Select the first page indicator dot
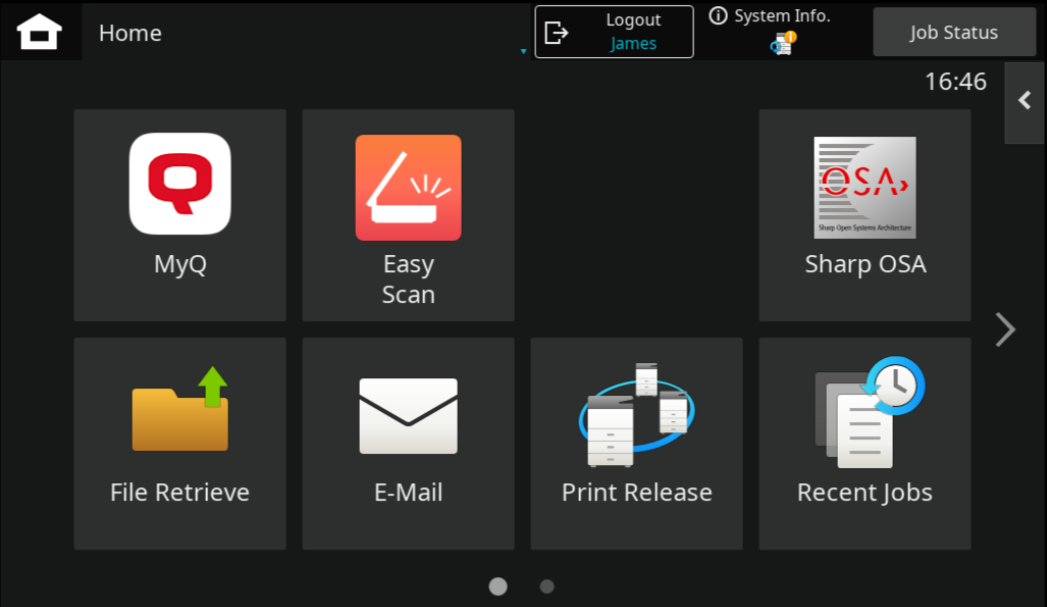The width and height of the screenshot is (1047, 607). [x=498, y=586]
